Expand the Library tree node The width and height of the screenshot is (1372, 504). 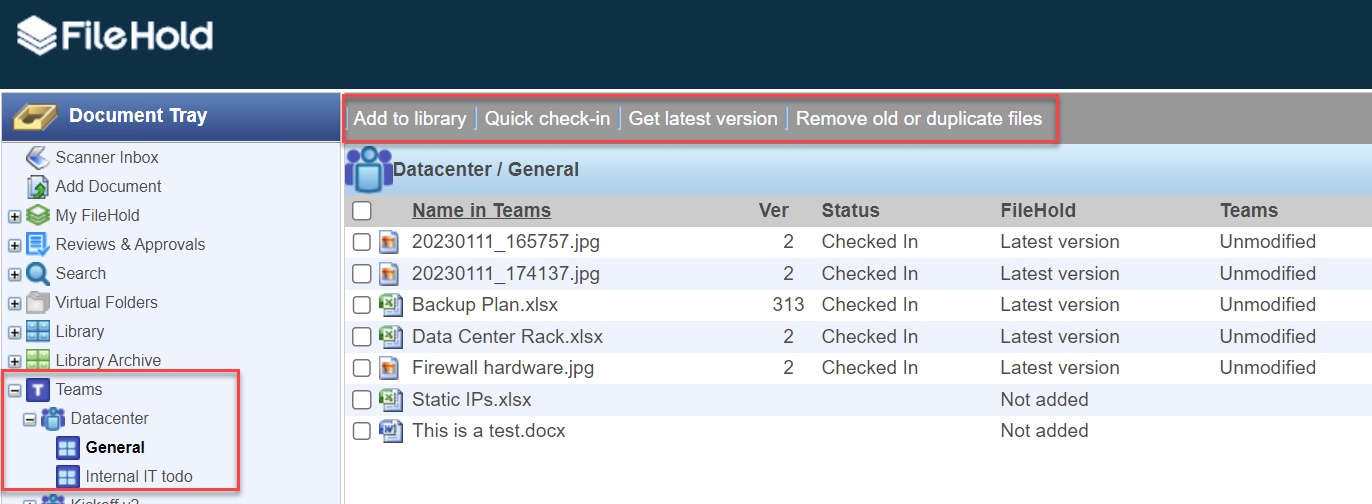click(x=15, y=332)
